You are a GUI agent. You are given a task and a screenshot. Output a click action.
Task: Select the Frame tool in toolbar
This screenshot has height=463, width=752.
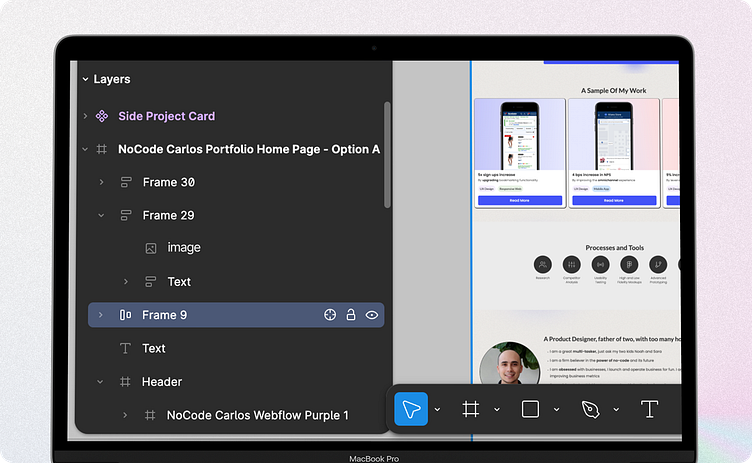(x=470, y=409)
